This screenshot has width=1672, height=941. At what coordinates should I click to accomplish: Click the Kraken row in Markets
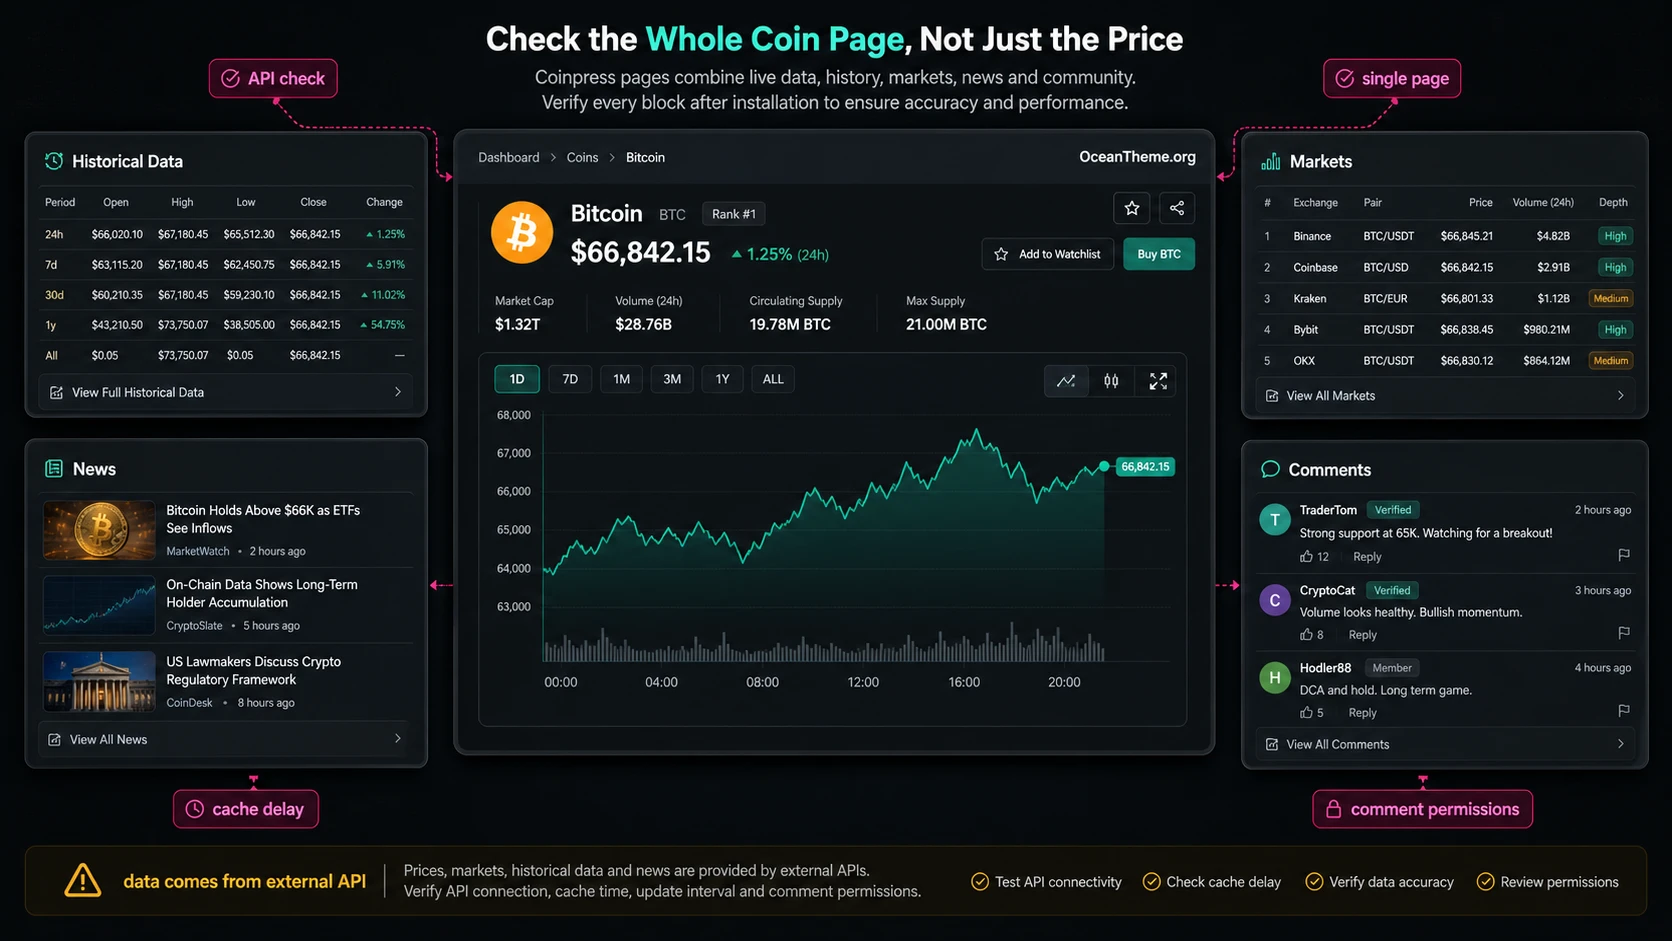pos(1445,298)
